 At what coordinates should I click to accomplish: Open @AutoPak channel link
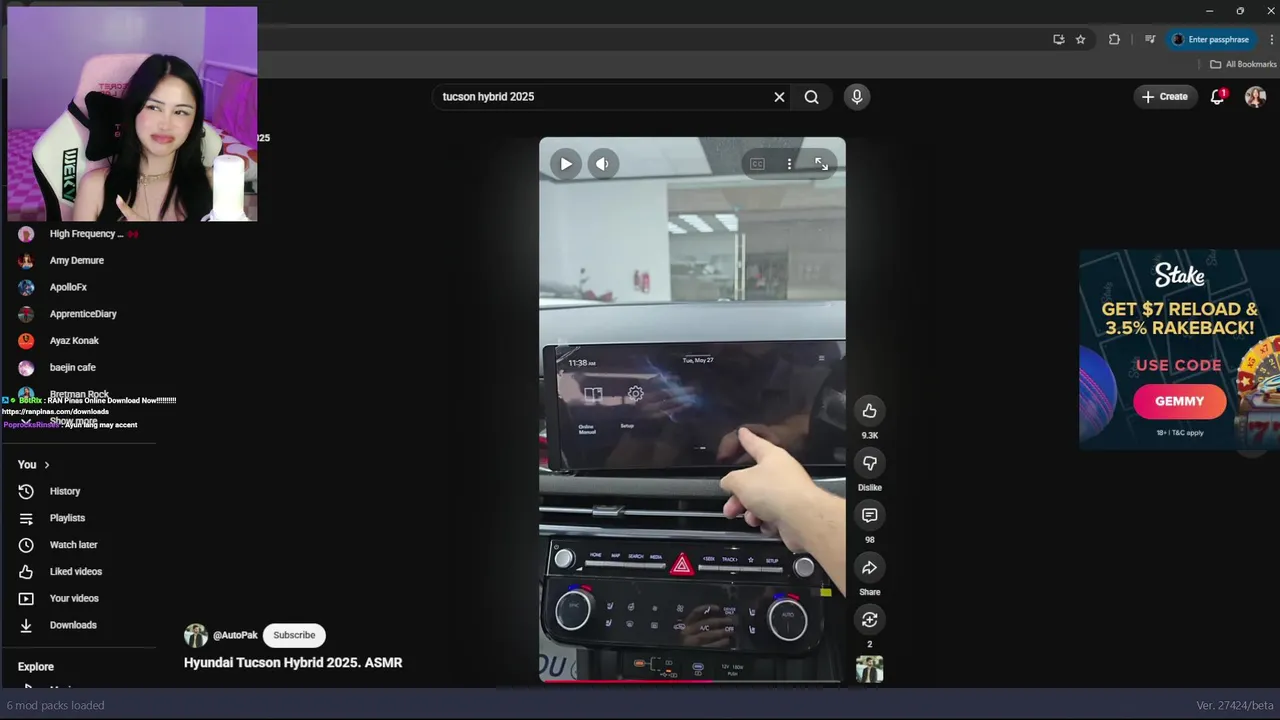click(x=235, y=635)
